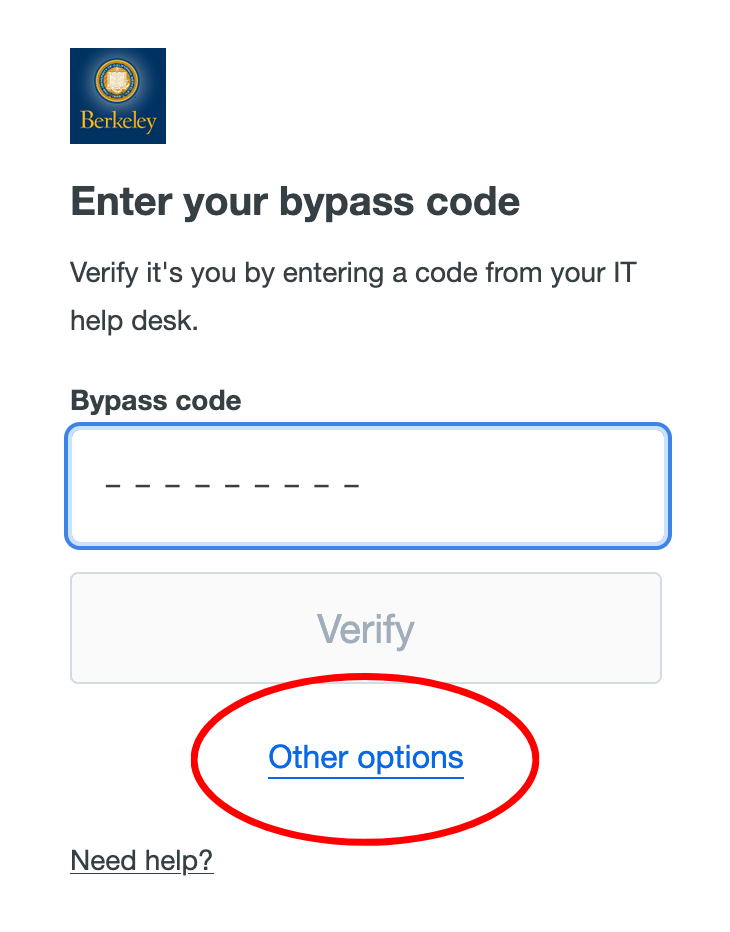Click the Berkeley logo image
The height and width of the screenshot is (932, 730).
(118, 96)
